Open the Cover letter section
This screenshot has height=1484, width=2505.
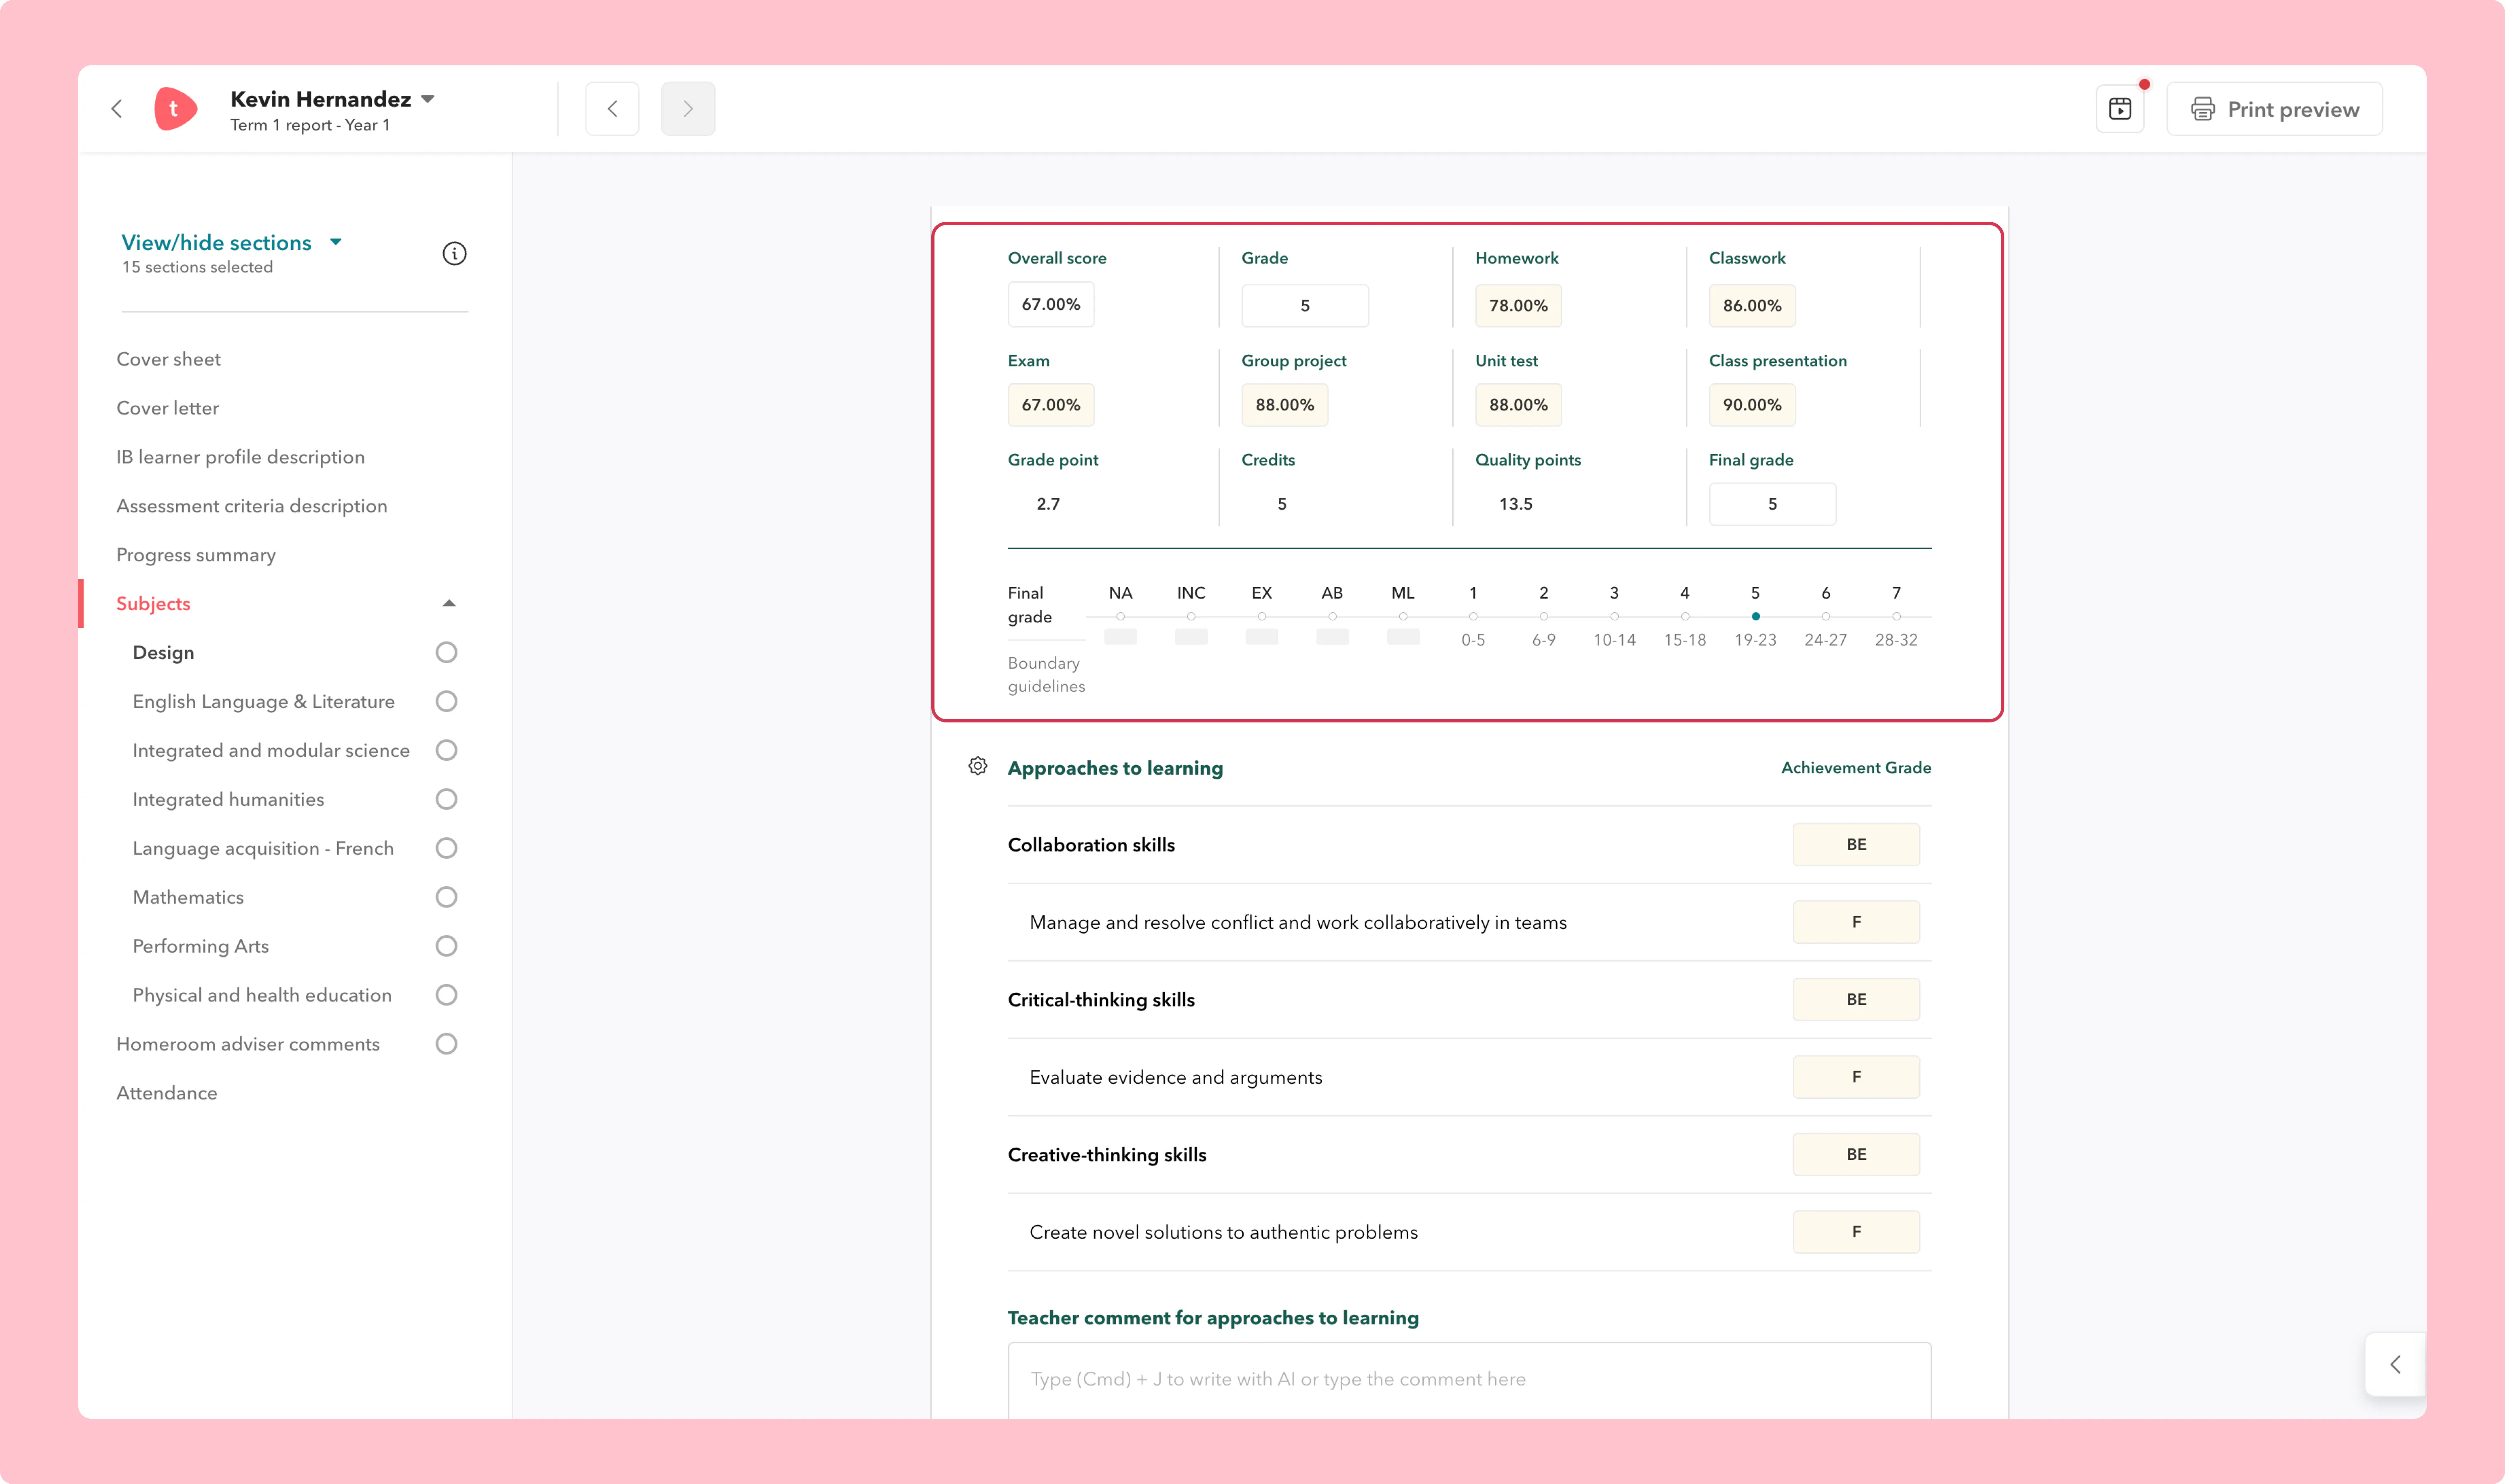168,408
